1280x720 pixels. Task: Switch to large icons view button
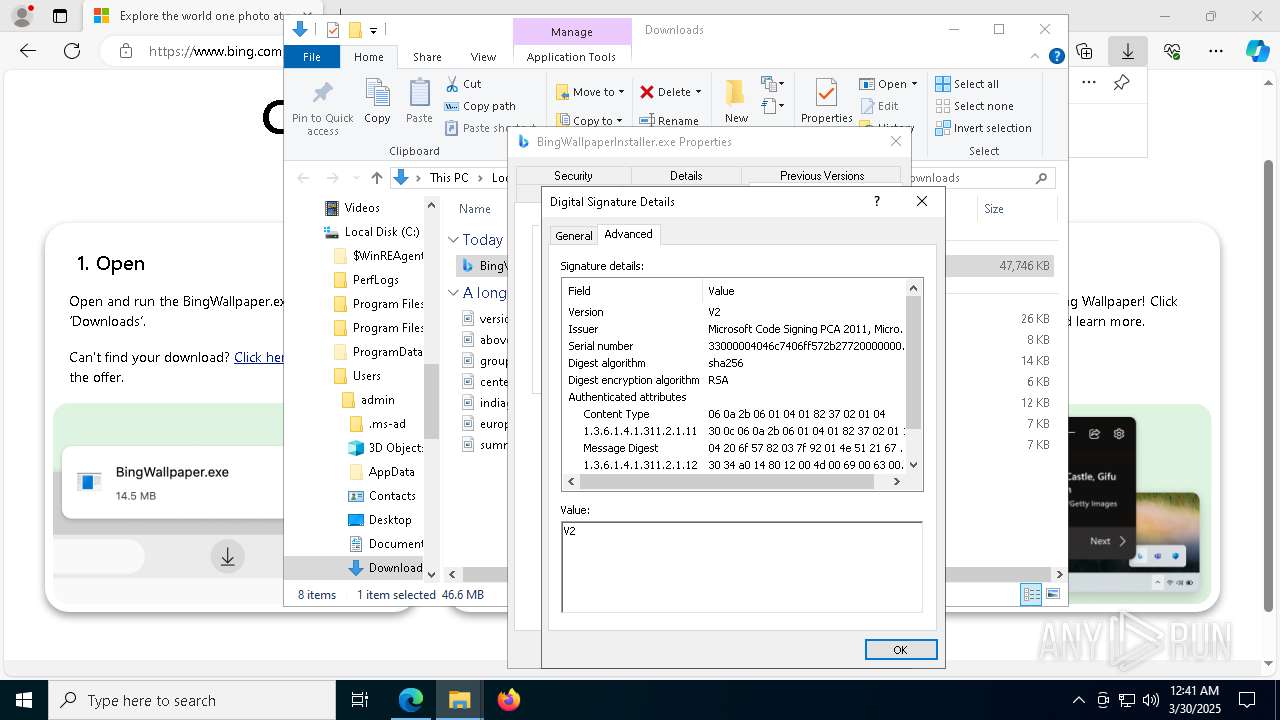coord(1052,594)
